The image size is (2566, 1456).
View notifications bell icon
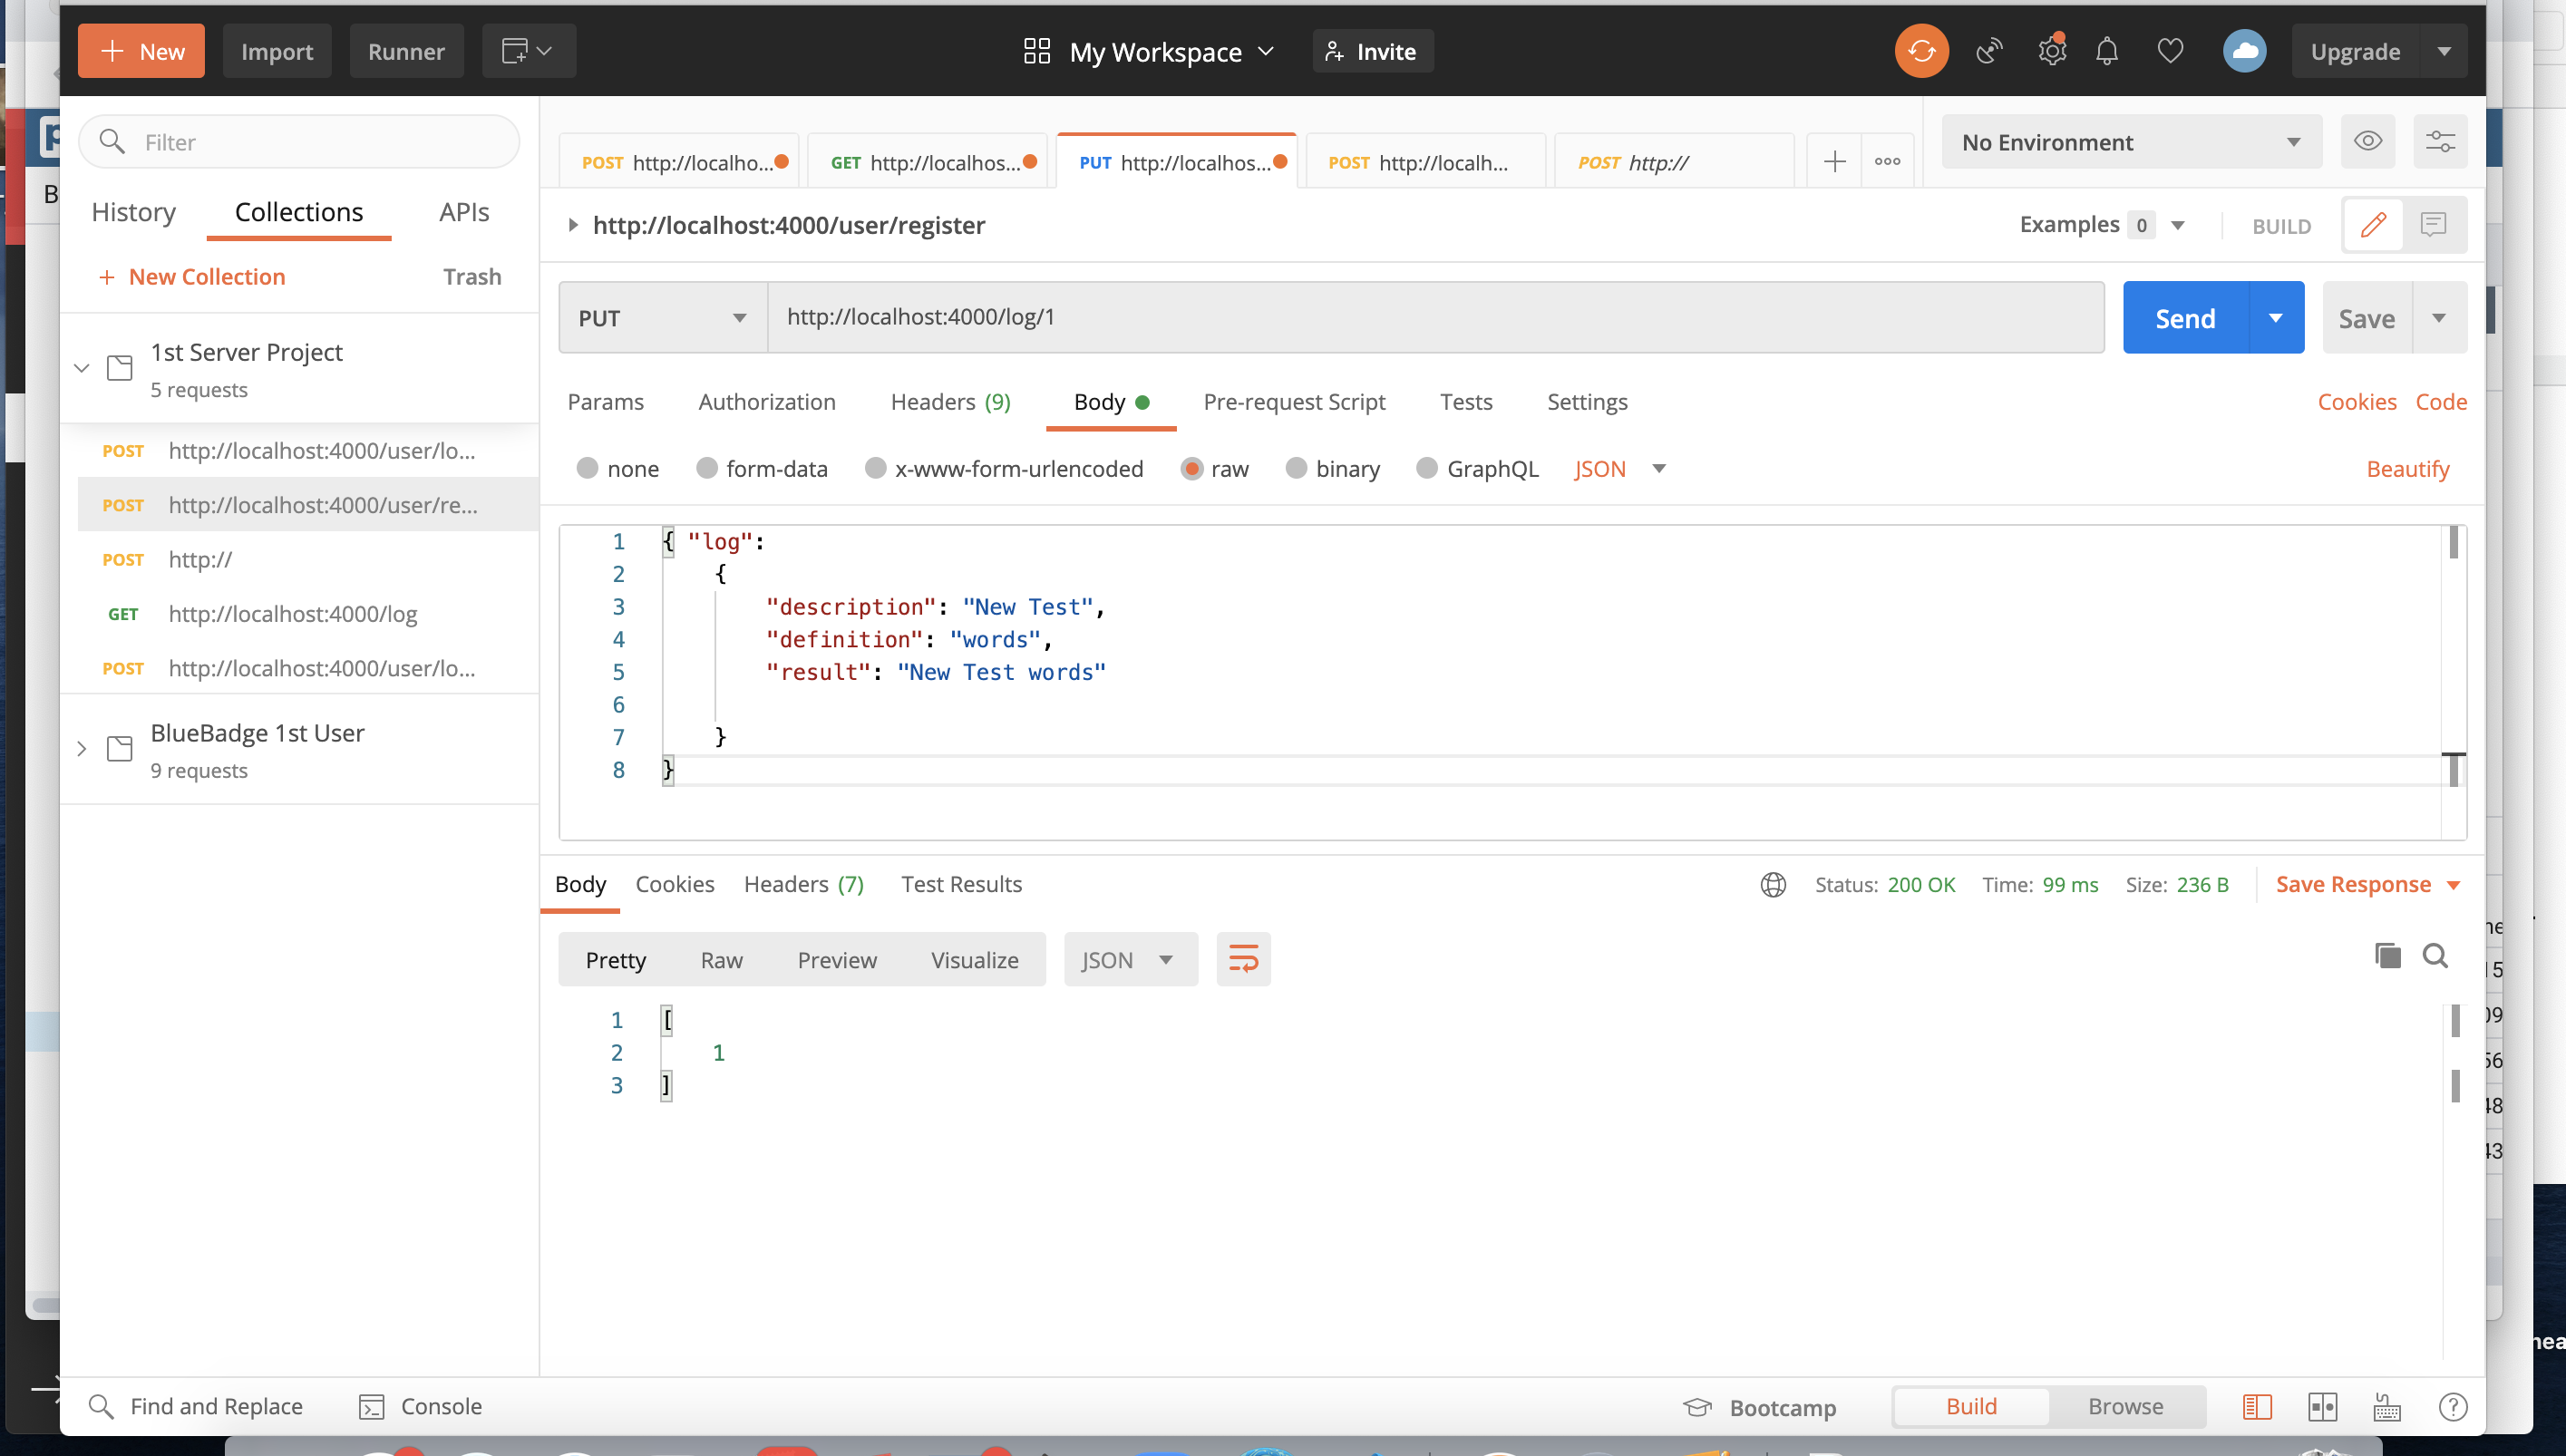(2107, 50)
